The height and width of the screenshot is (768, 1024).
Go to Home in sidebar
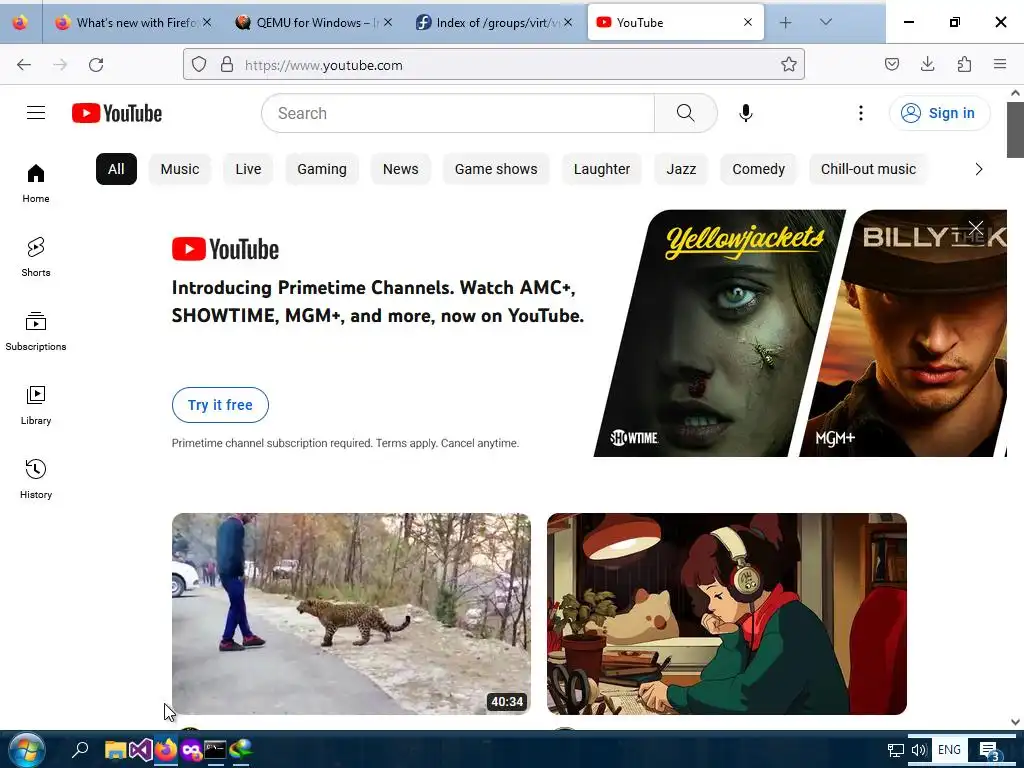(36, 183)
